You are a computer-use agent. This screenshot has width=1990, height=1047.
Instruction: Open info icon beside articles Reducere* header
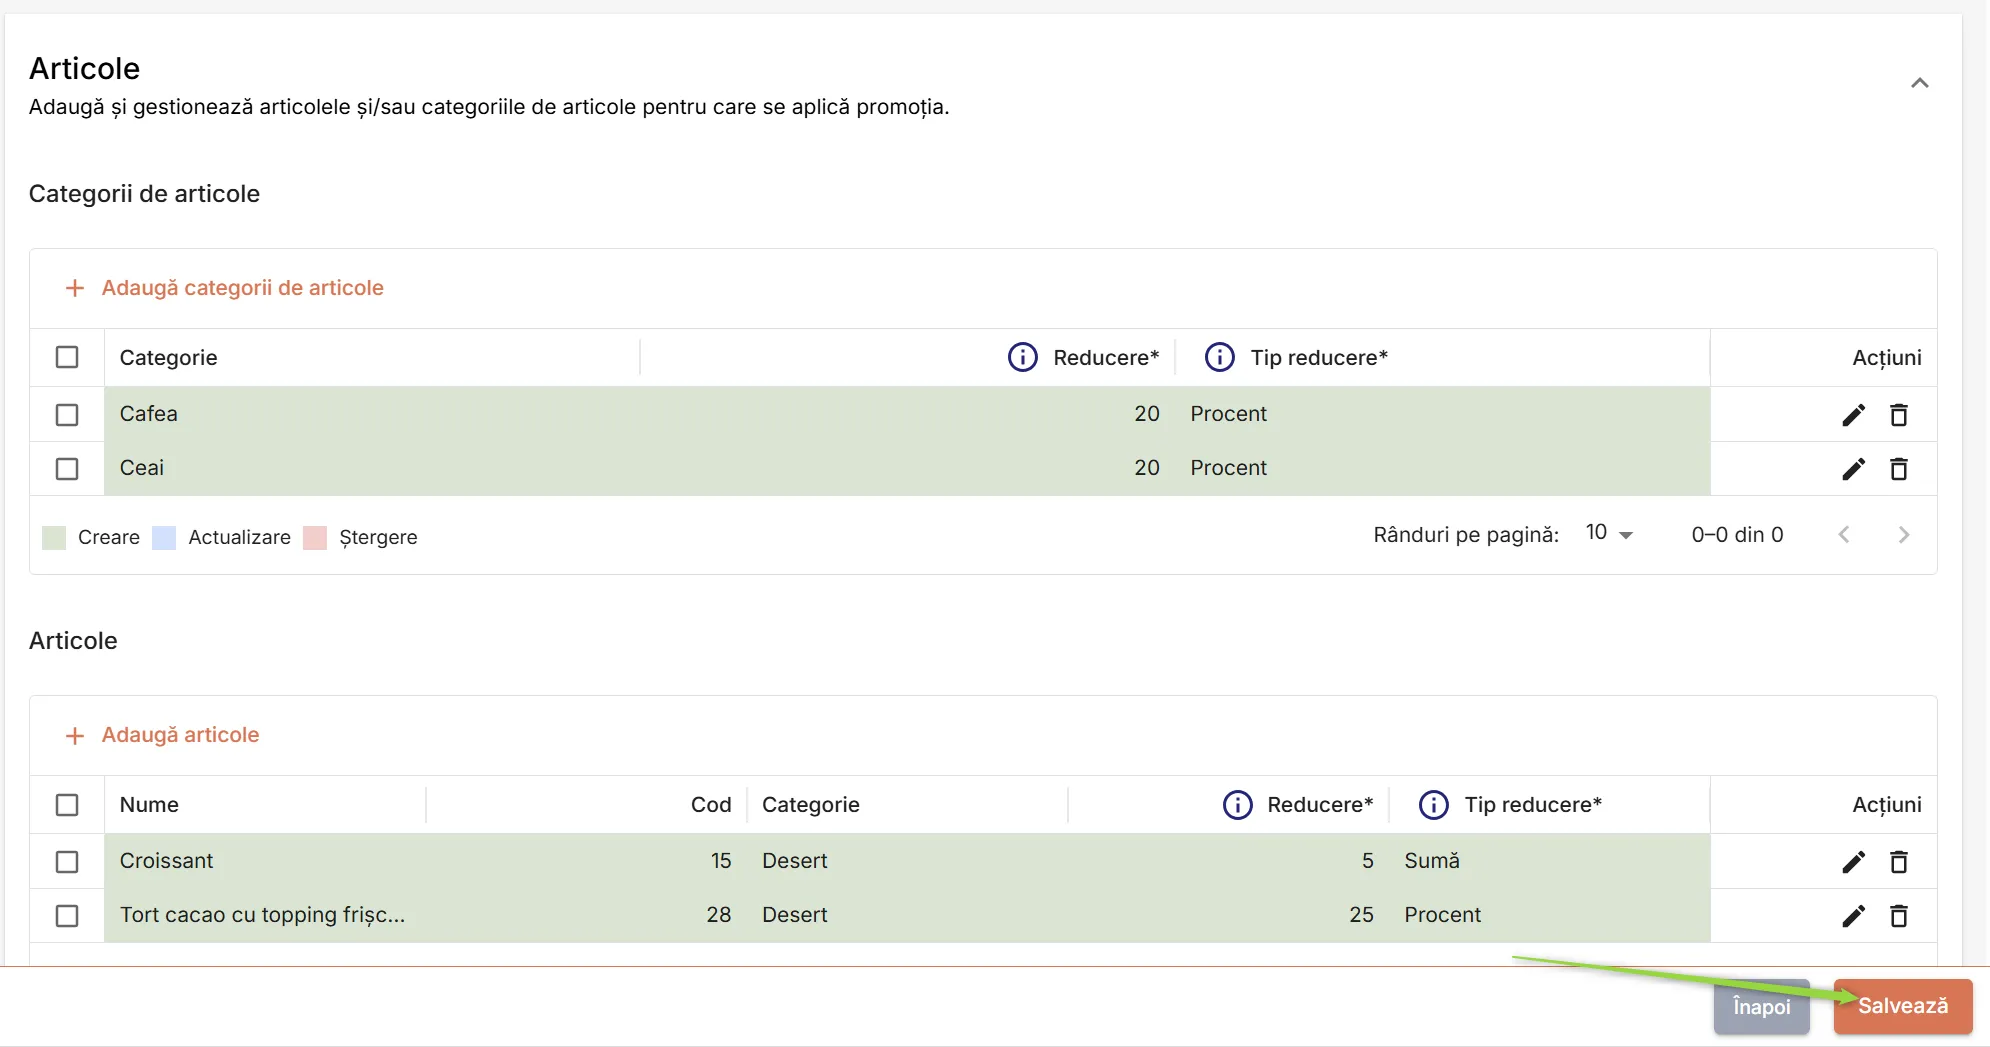coord(1237,805)
